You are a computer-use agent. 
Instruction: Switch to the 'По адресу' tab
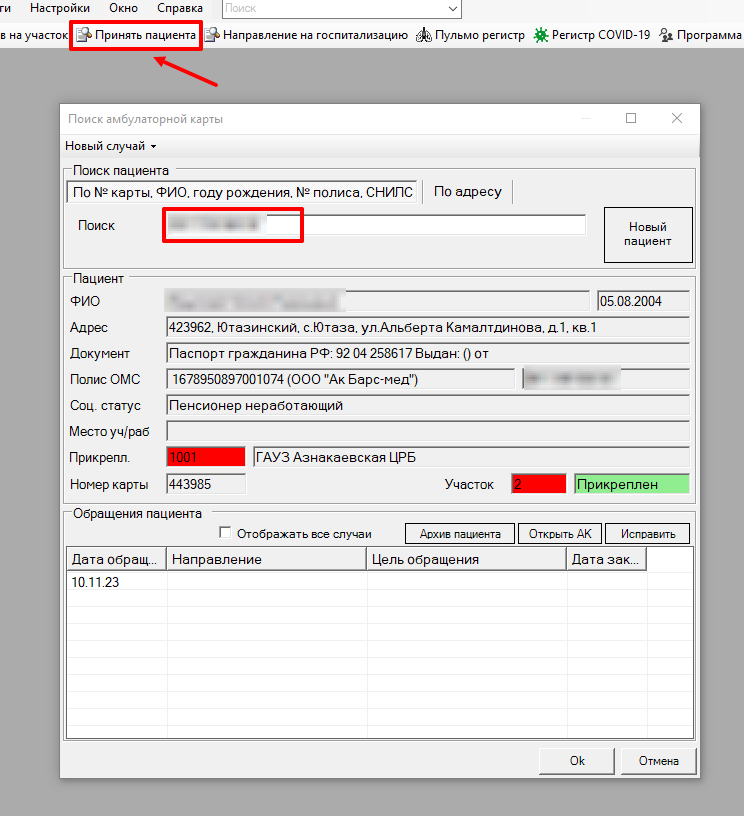(467, 191)
